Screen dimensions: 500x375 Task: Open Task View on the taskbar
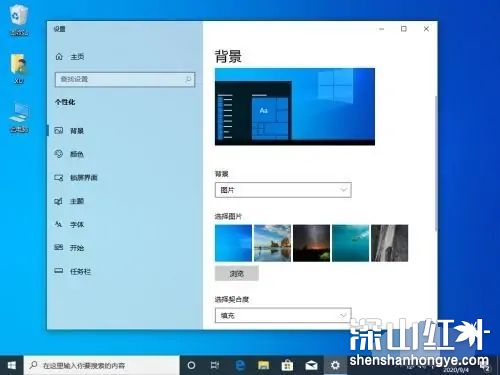[x=215, y=365]
